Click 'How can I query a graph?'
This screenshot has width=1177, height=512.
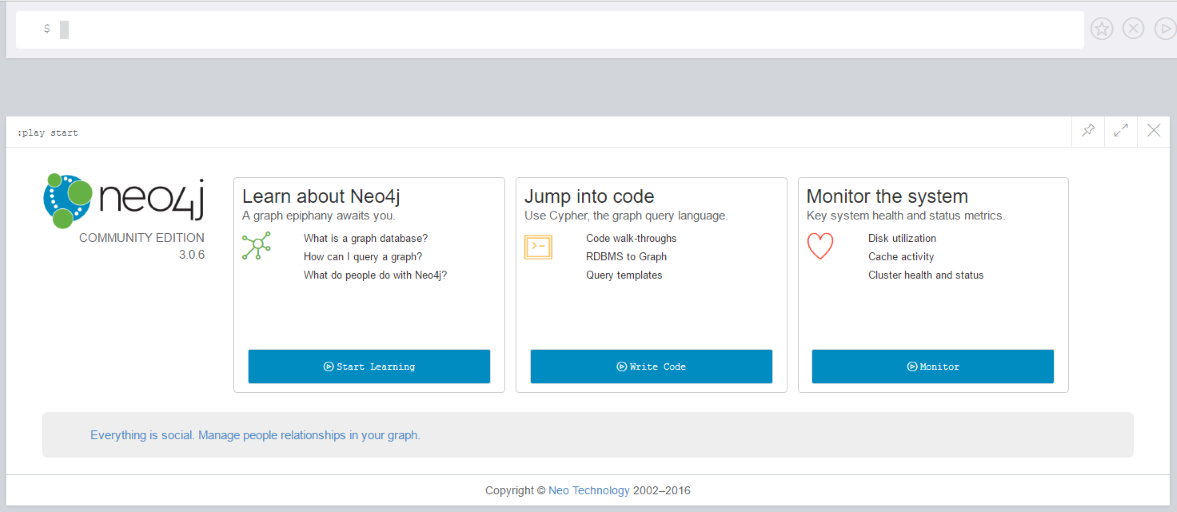click(363, 257)
